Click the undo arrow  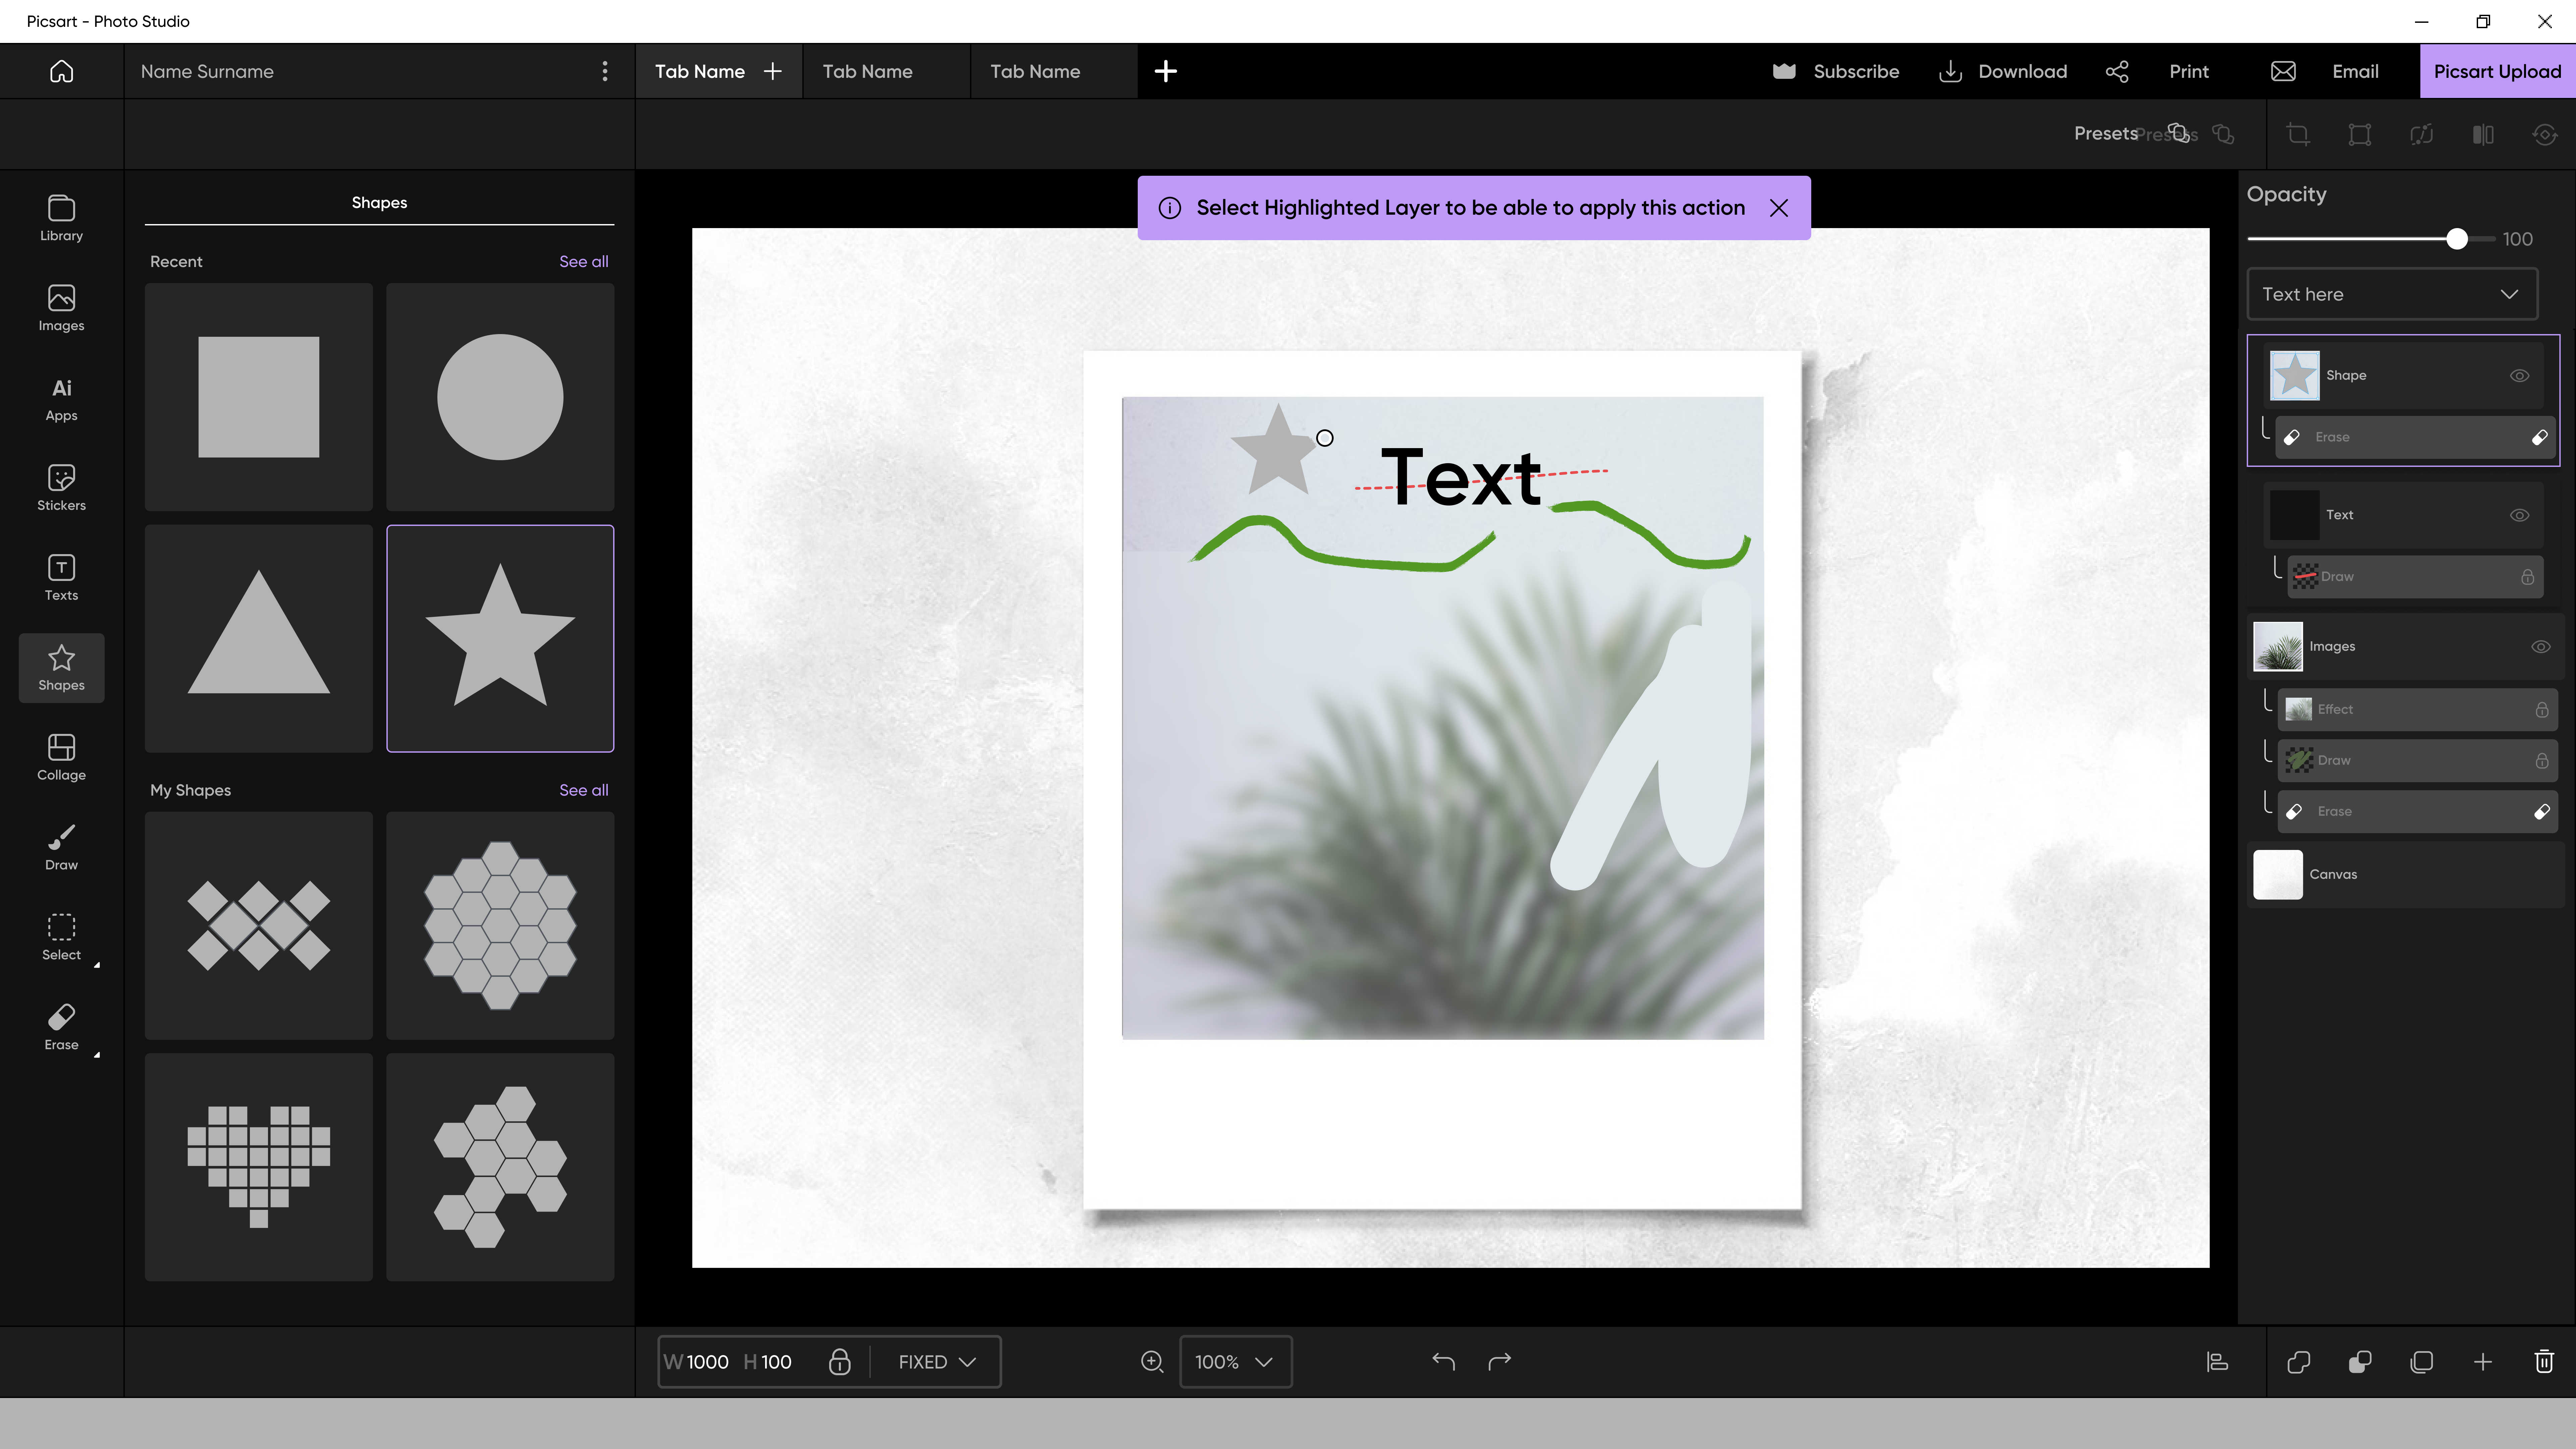point(1443,1361)
